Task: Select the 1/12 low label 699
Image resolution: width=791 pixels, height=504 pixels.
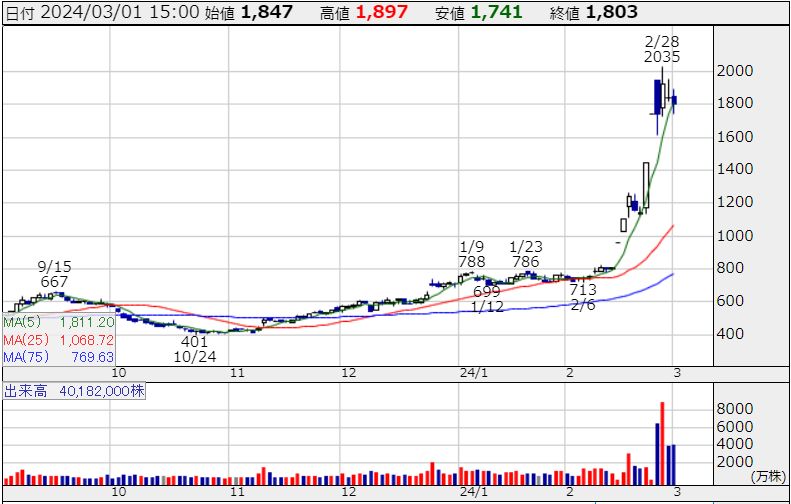Action: (x=487, y=291)
